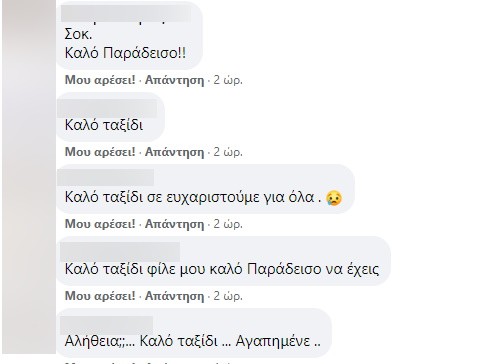Viewport: 492px width, 364px height.
Task: Click the blurred avatar column beside comments
Action: tap(29, 177)
